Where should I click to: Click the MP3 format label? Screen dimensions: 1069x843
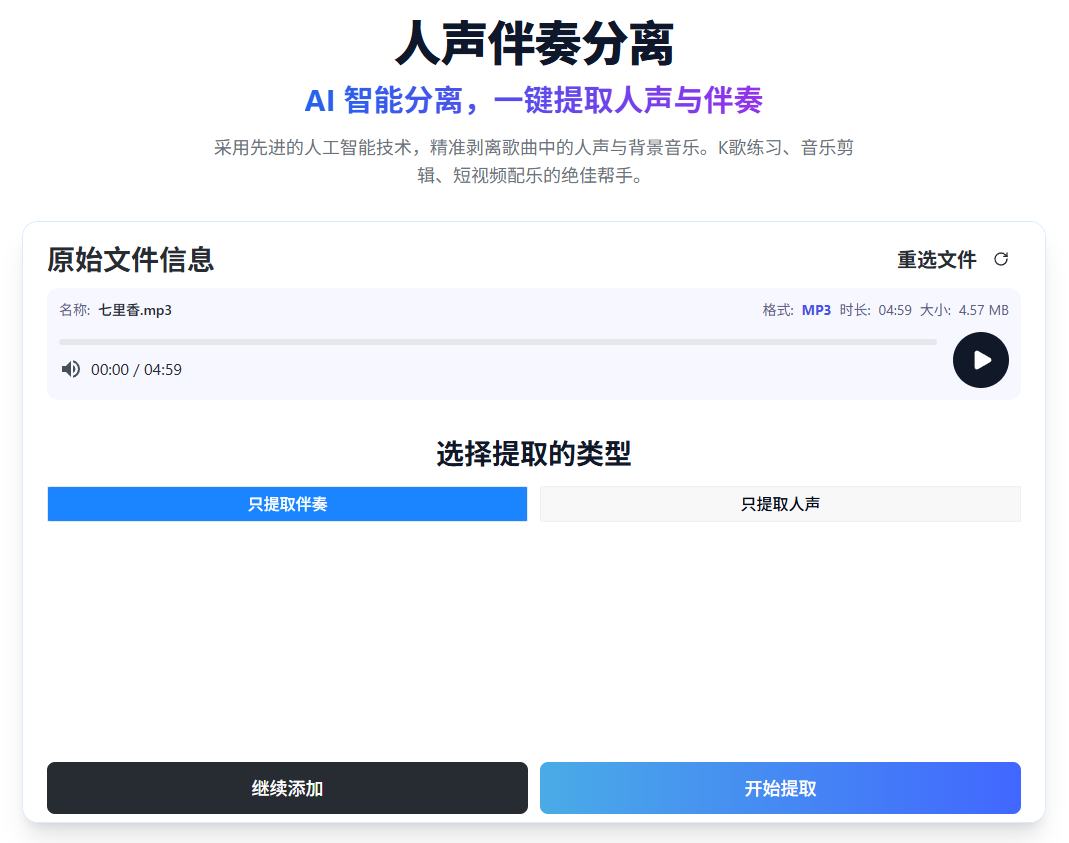(816, 310)
